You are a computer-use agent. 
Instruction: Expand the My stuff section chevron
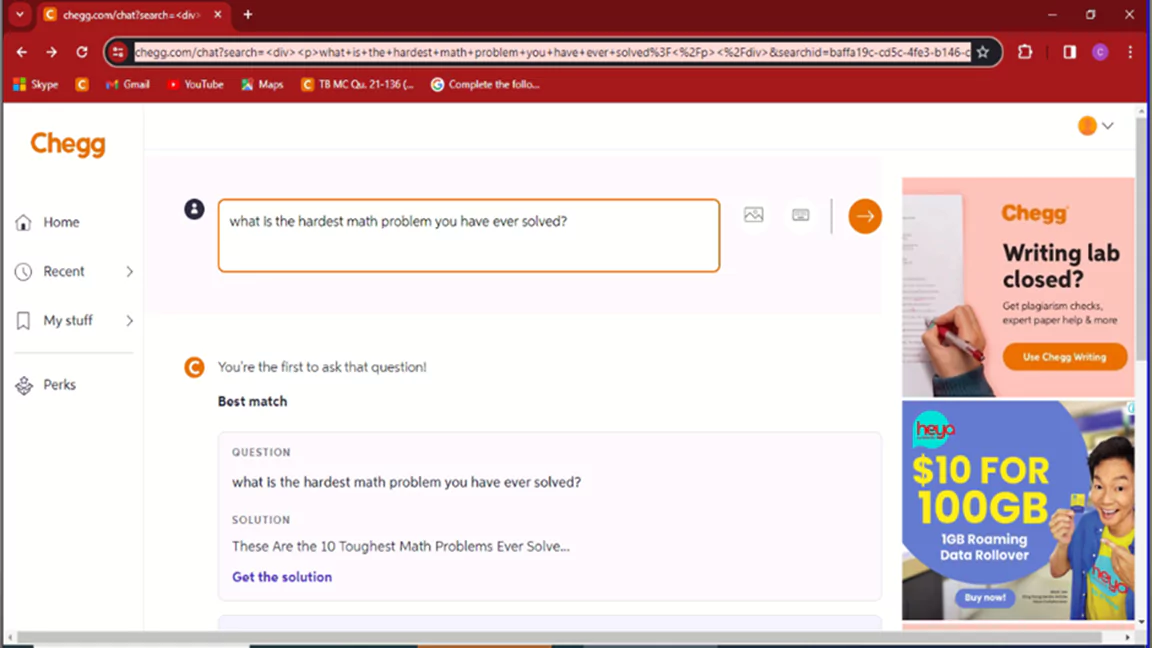(x=128, y=320)
